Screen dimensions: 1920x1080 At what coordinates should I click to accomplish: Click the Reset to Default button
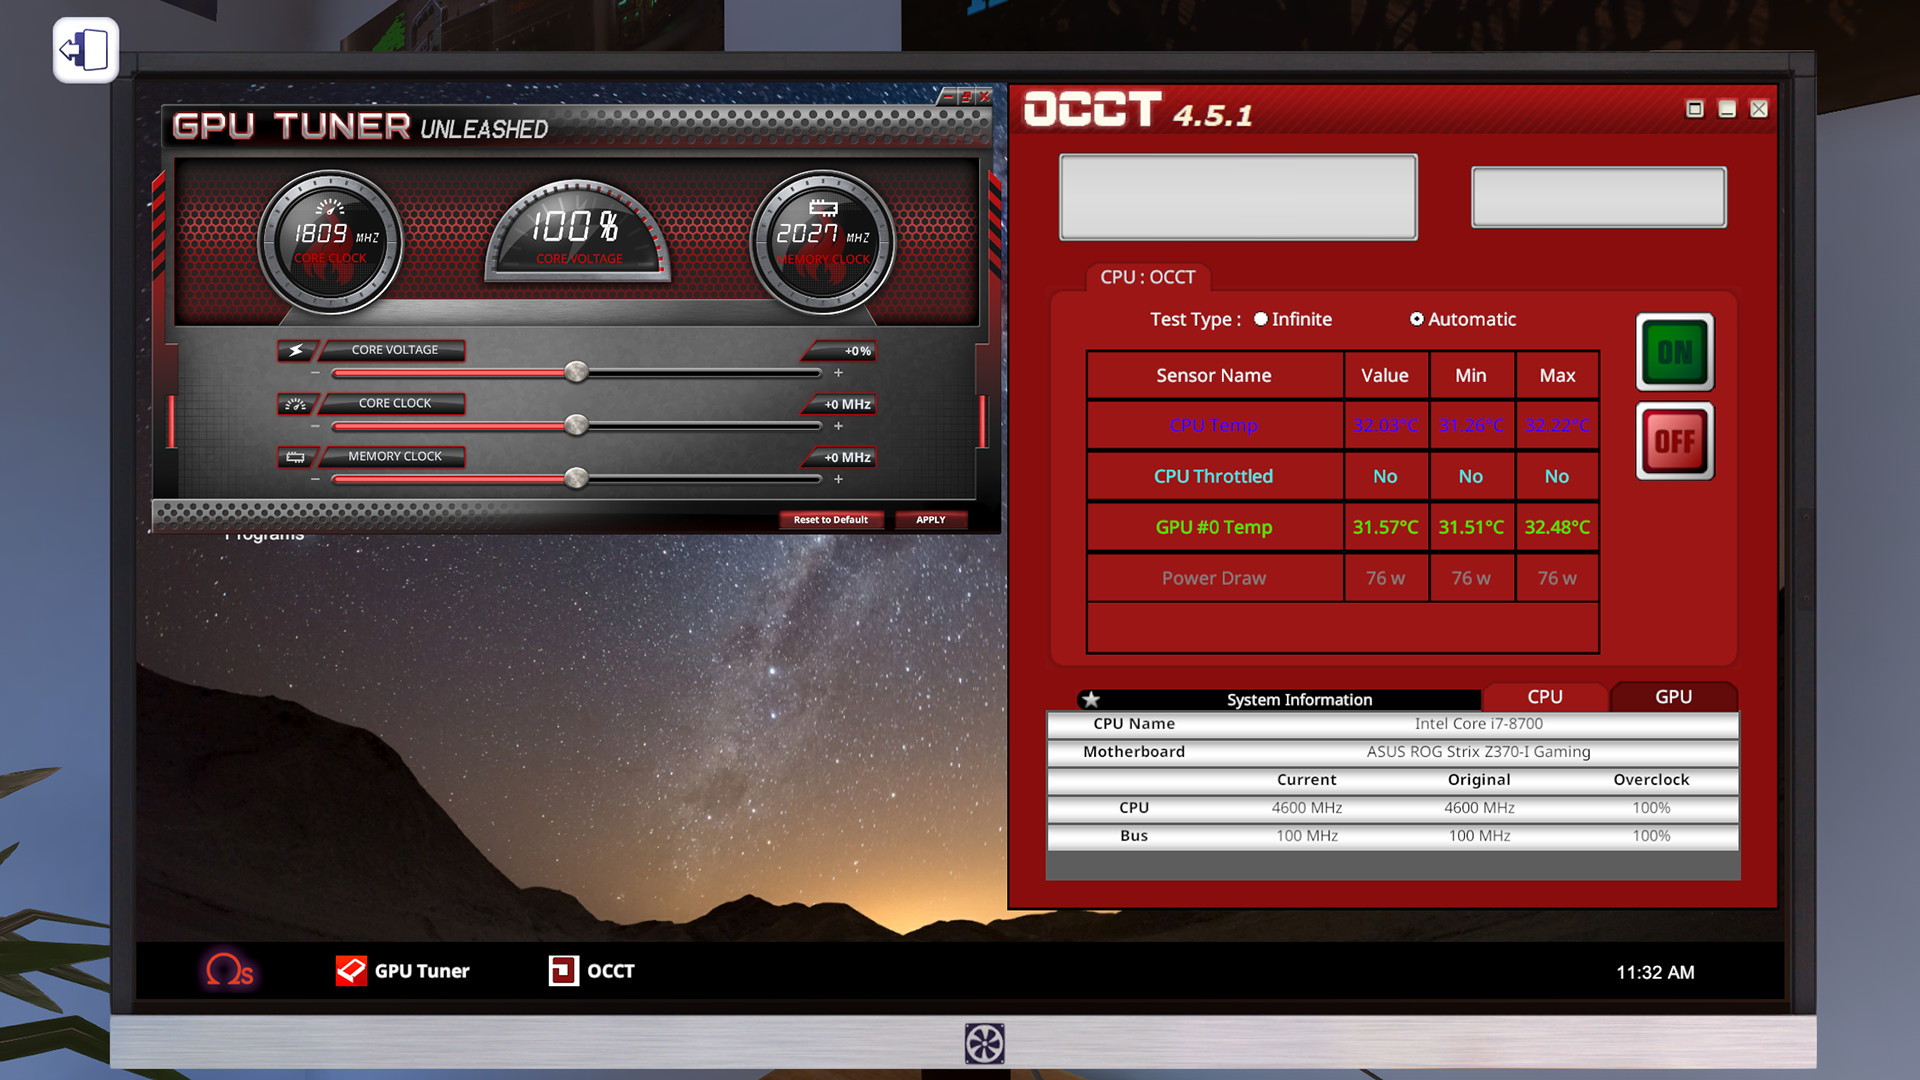coord(828,518)
